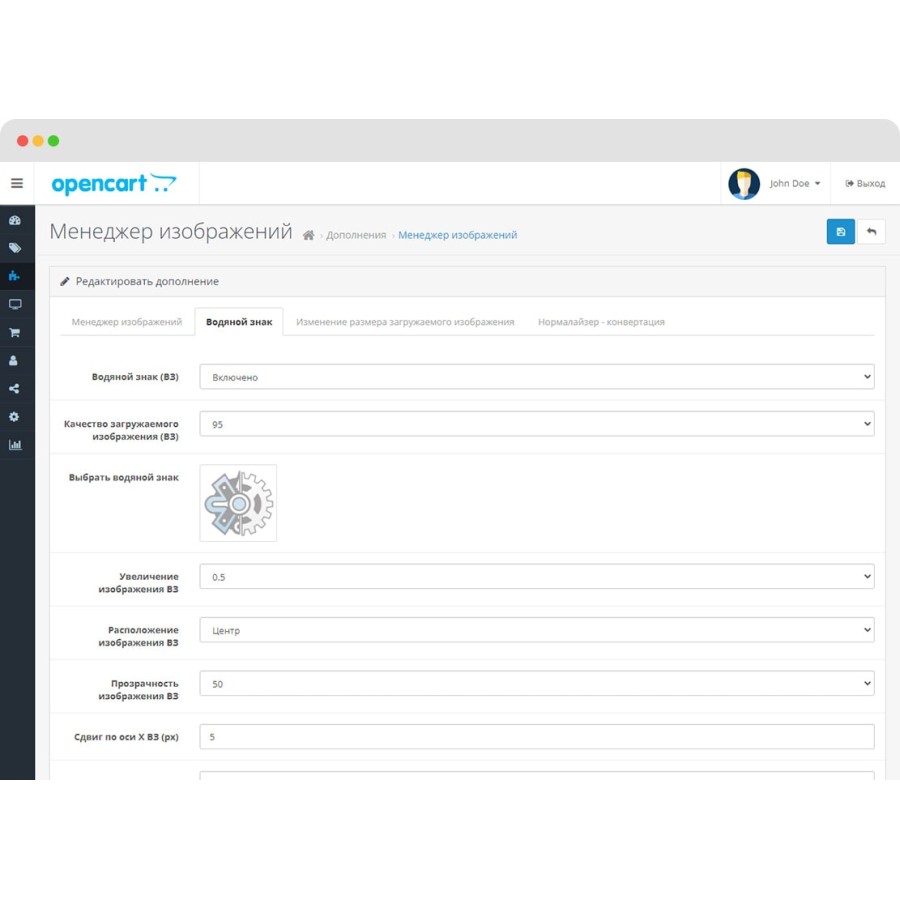The width and height of the screenshot is (900, 900).
Task: Open the System gear sidebar icon
Action: [14, 417]
